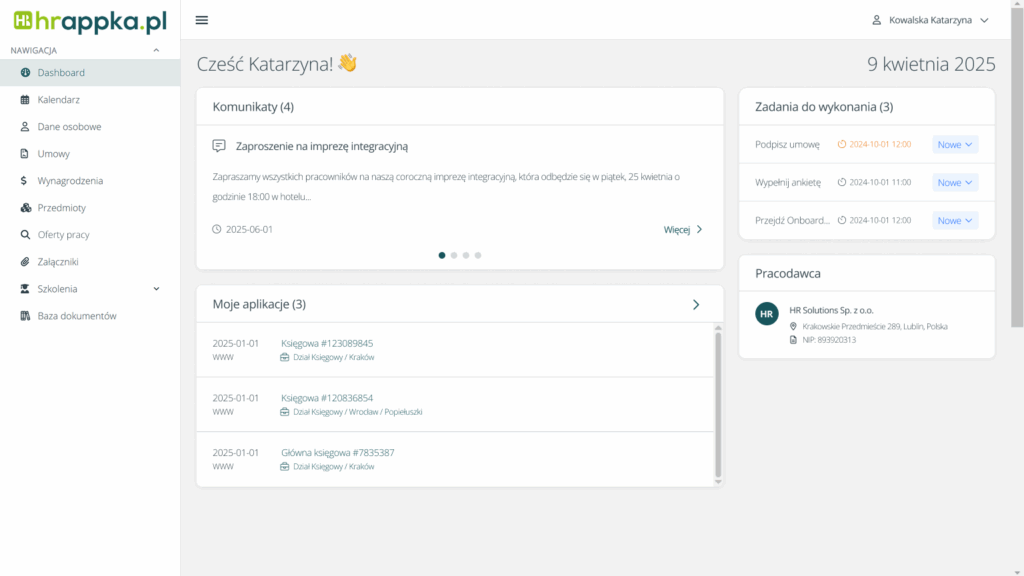Open Księgowa #123089845 application

327,343
